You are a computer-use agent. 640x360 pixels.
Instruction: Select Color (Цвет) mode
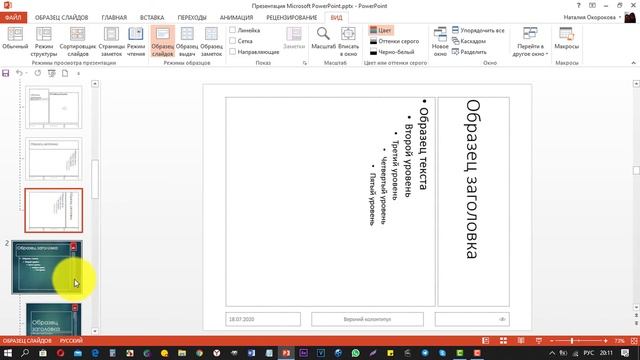tap(380, 30)
